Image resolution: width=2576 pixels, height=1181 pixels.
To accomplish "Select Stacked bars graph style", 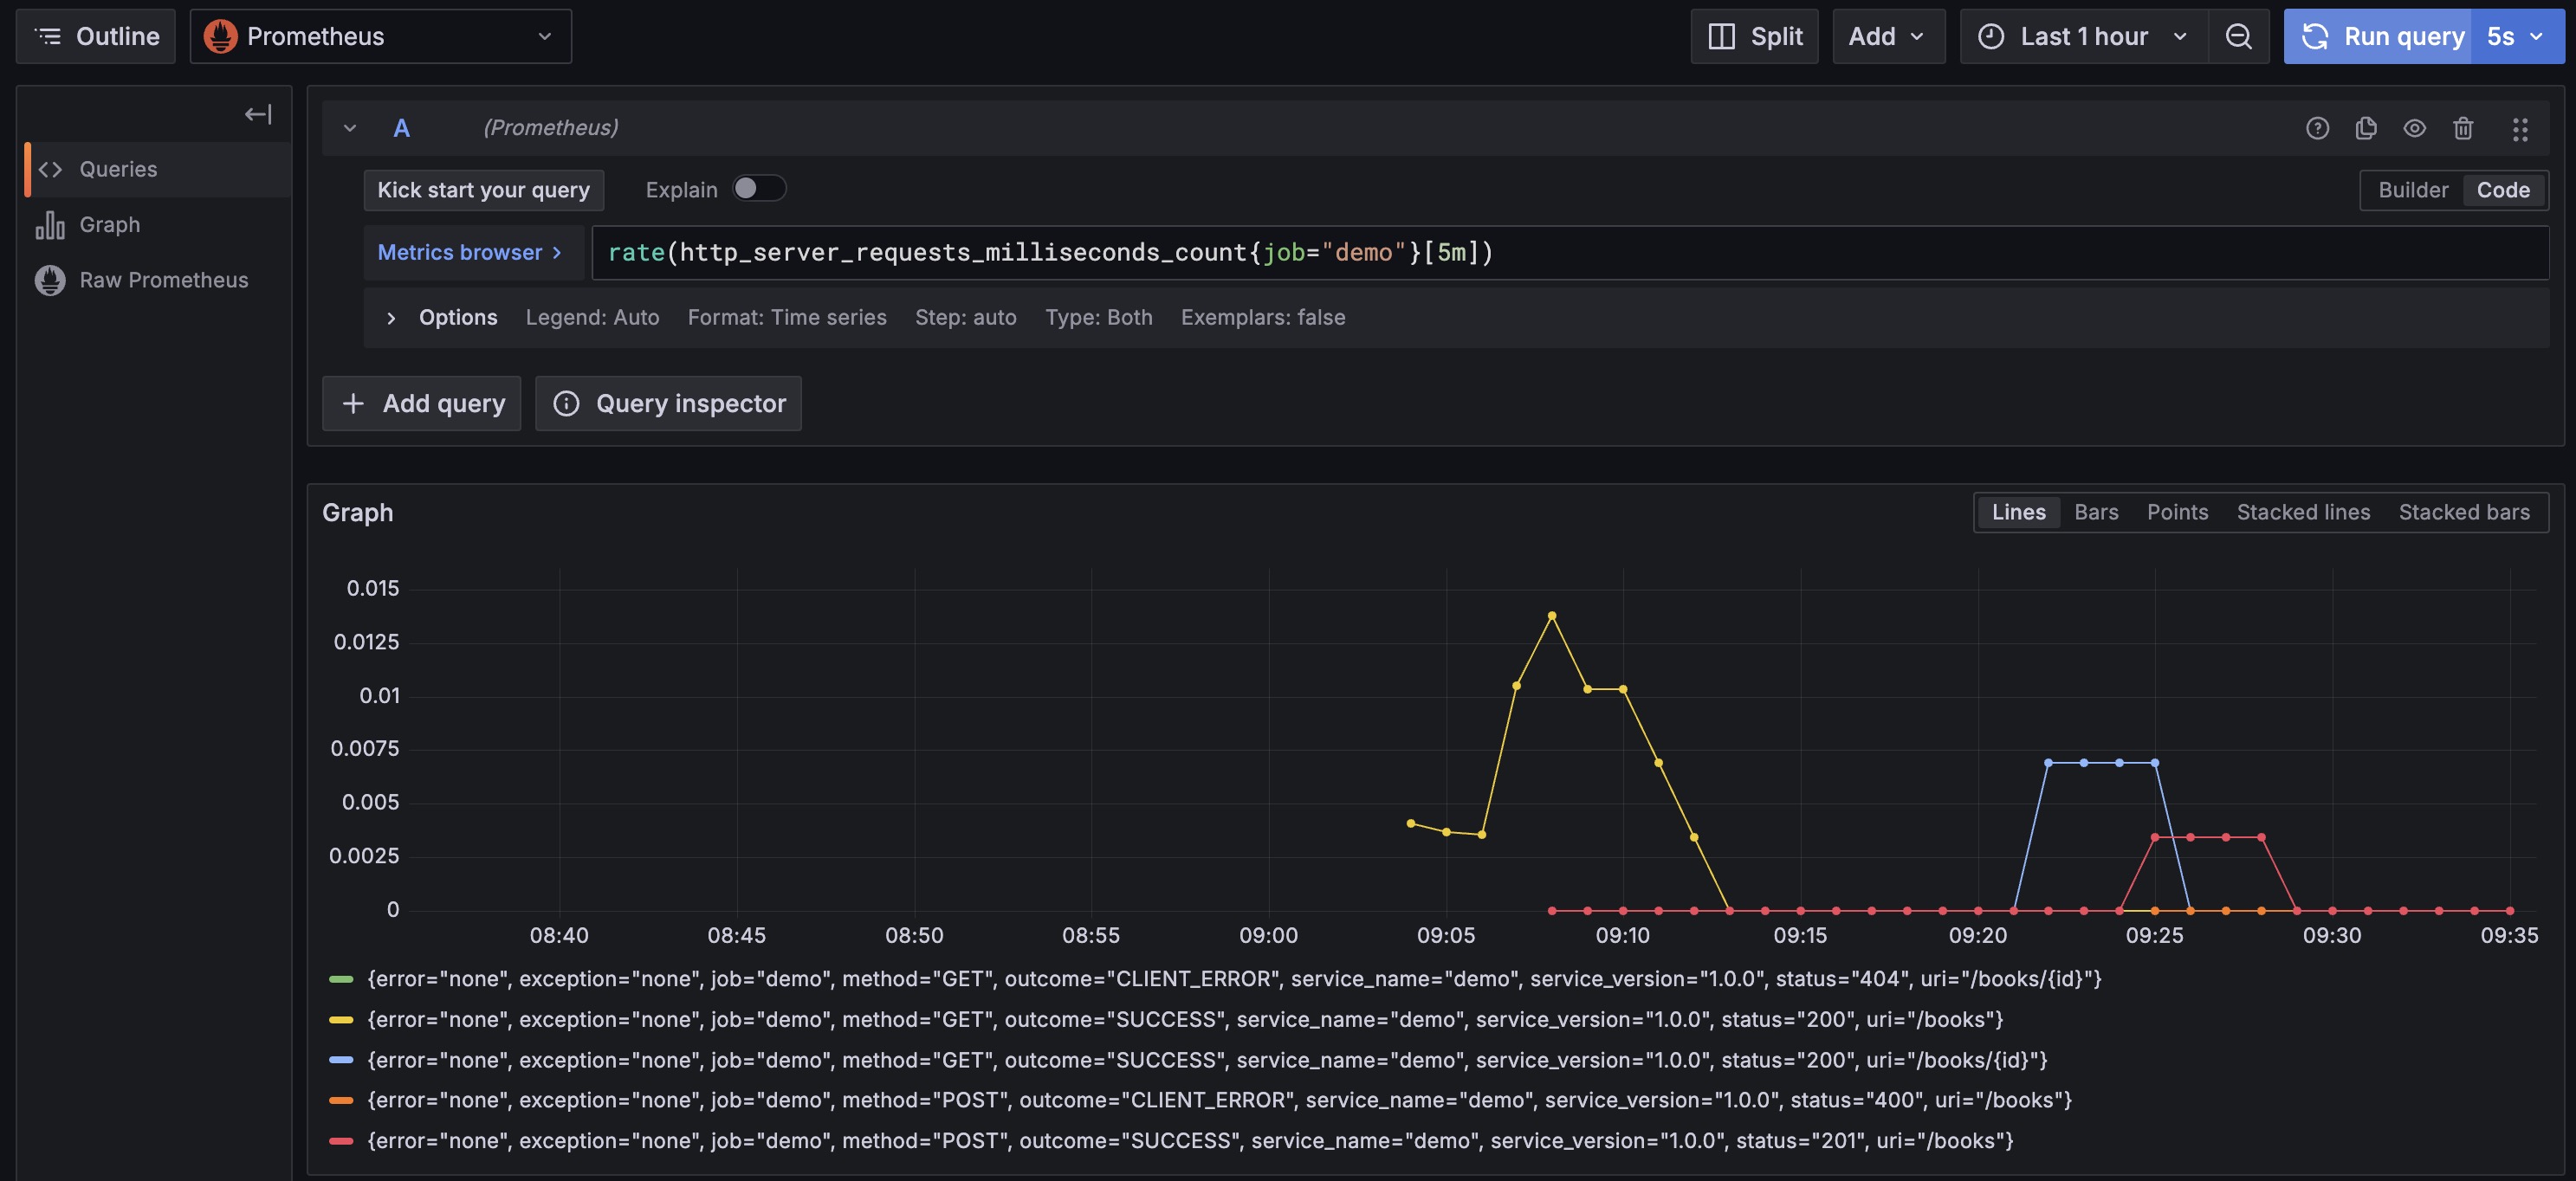I will [x=2463, y=512].
